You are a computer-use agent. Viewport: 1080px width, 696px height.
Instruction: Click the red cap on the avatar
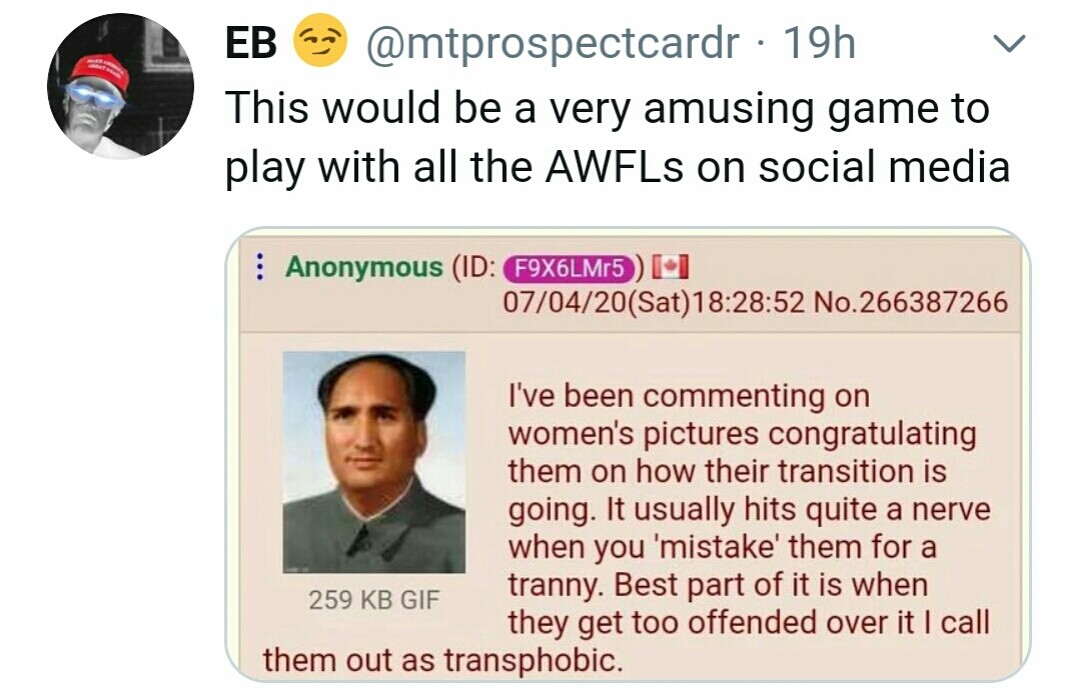coord(101,72)
